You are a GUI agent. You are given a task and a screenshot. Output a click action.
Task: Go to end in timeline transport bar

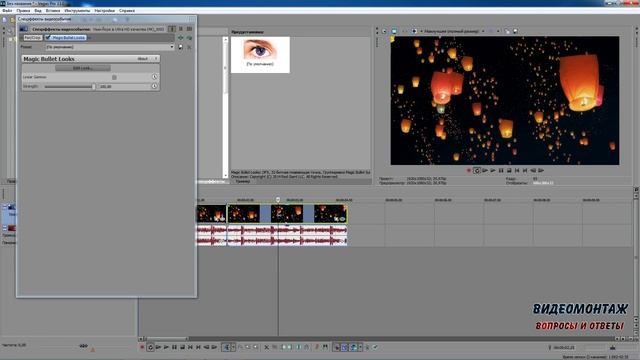tap(198, 347)
